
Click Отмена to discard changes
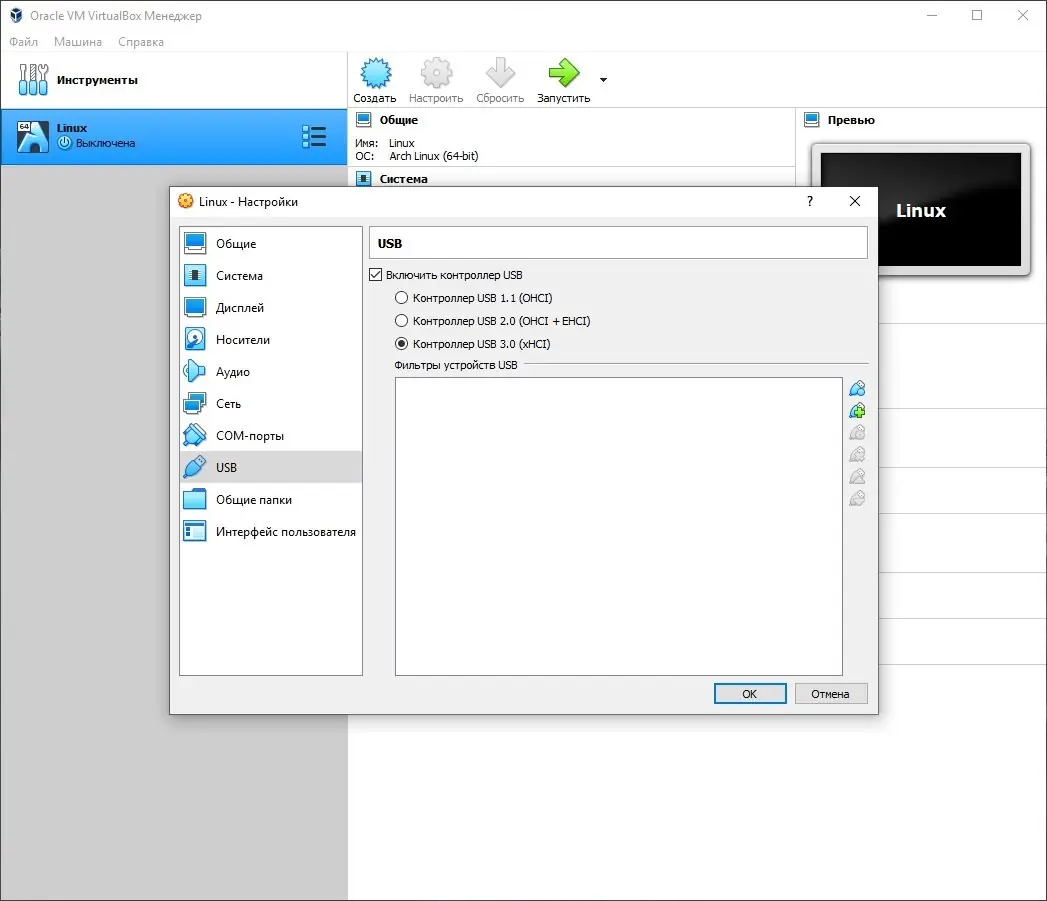pos(831,694)
